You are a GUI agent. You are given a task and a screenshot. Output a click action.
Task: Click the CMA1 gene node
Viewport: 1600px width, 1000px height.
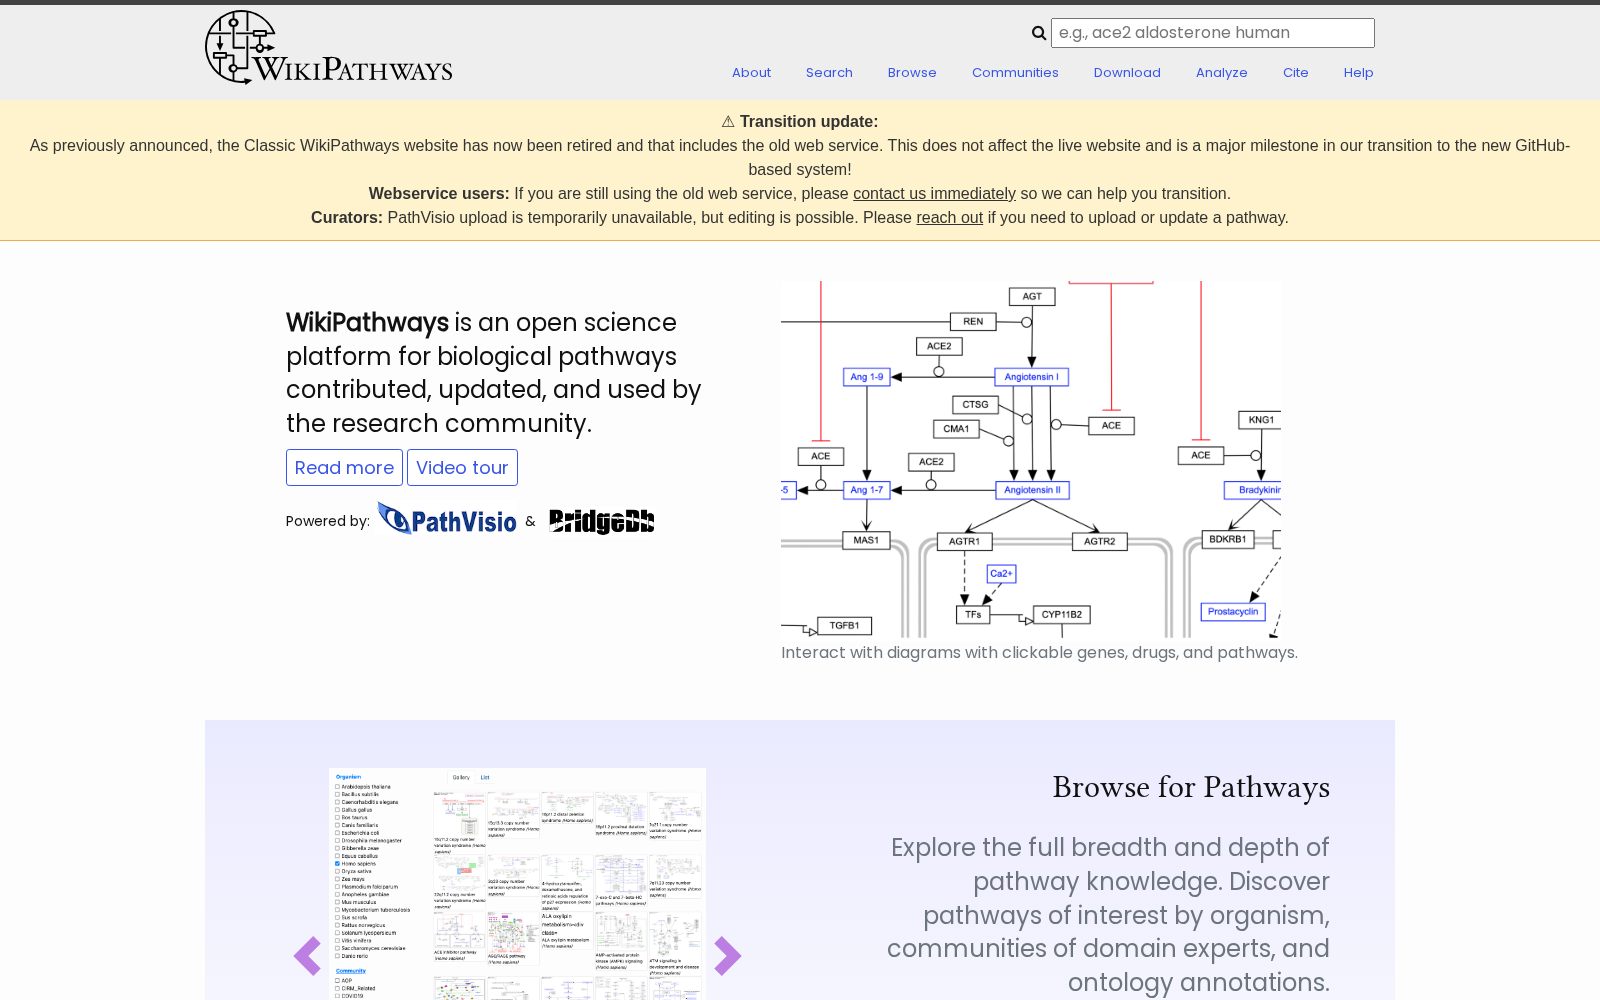(x=956, y=429)
